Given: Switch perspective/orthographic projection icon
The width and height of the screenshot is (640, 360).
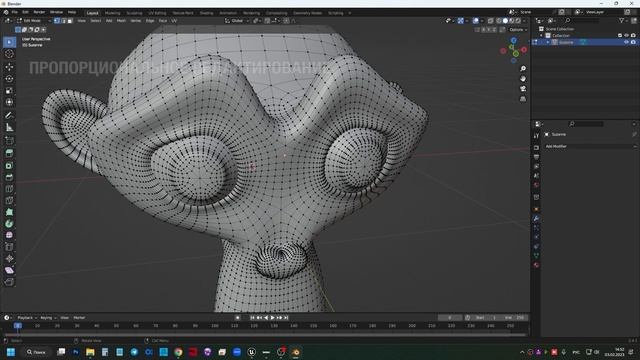Looking at the screenshot, I should click(523, 99).
